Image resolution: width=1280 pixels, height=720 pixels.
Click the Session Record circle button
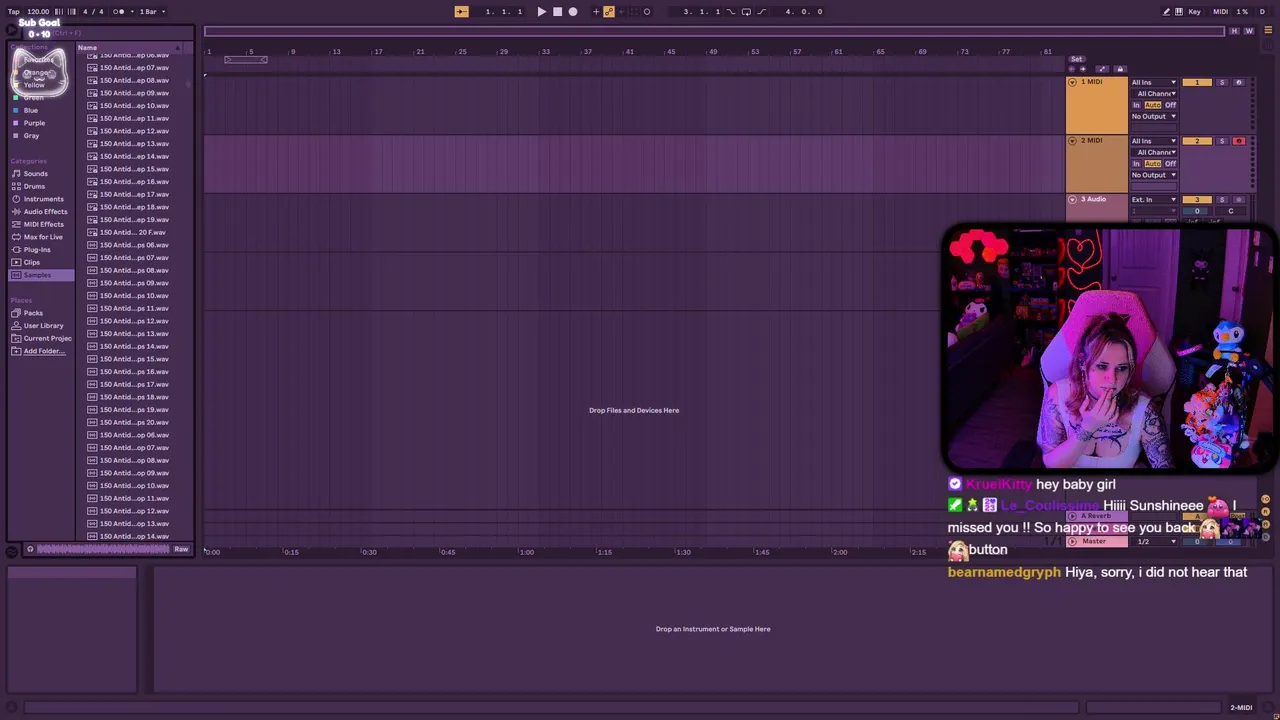[647, 12]
